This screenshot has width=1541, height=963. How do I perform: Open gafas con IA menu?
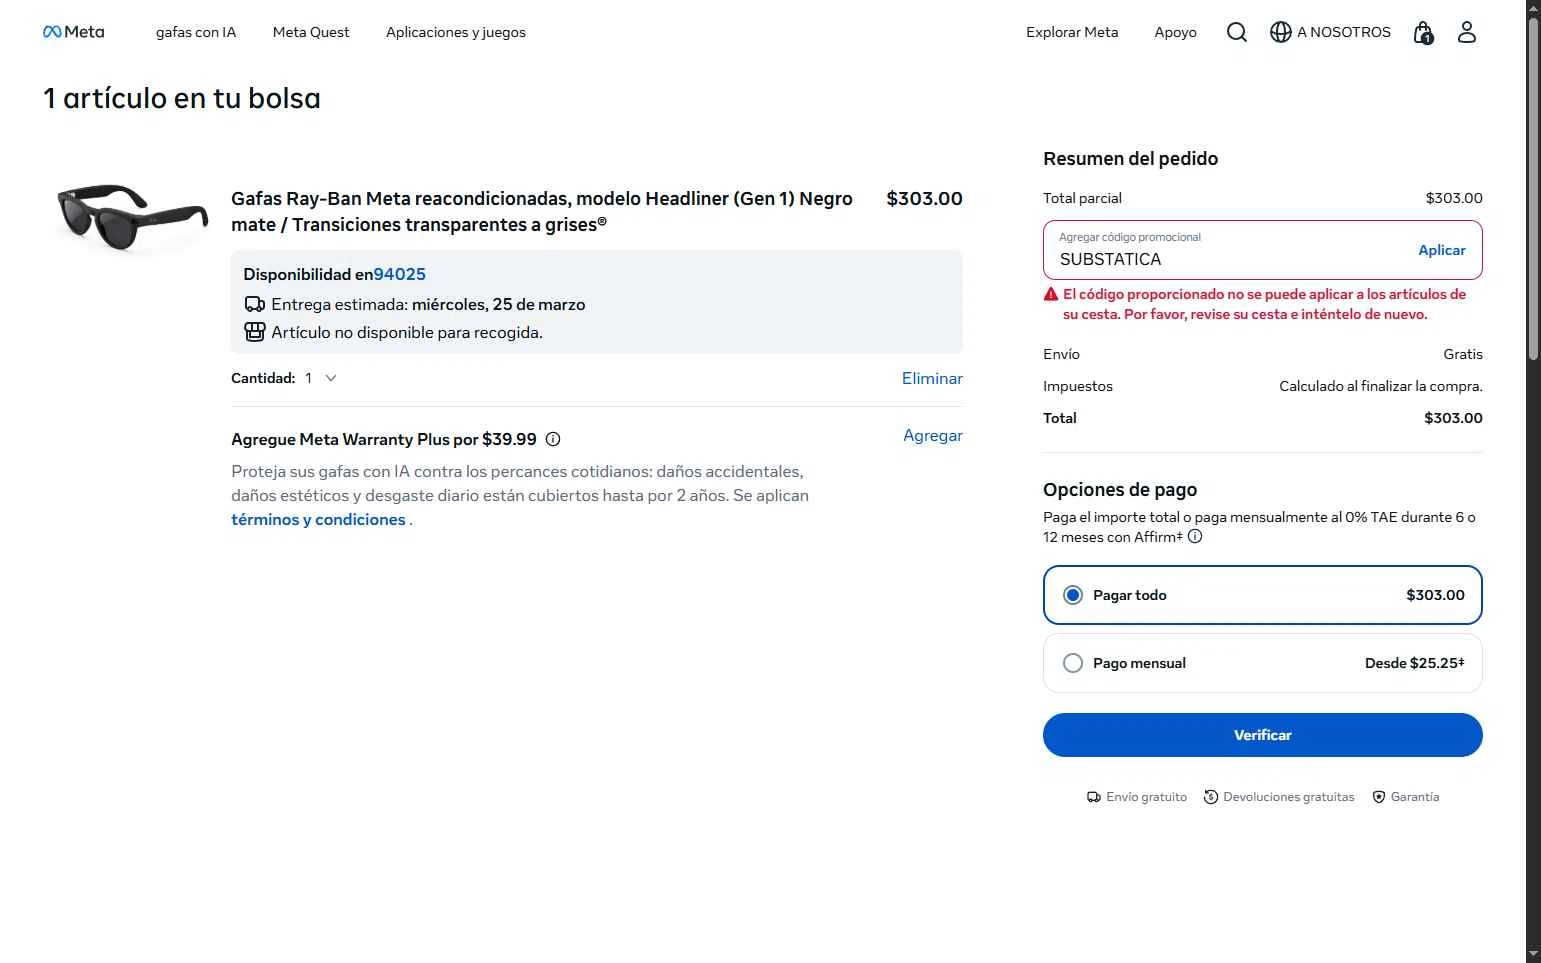(196, 32)
